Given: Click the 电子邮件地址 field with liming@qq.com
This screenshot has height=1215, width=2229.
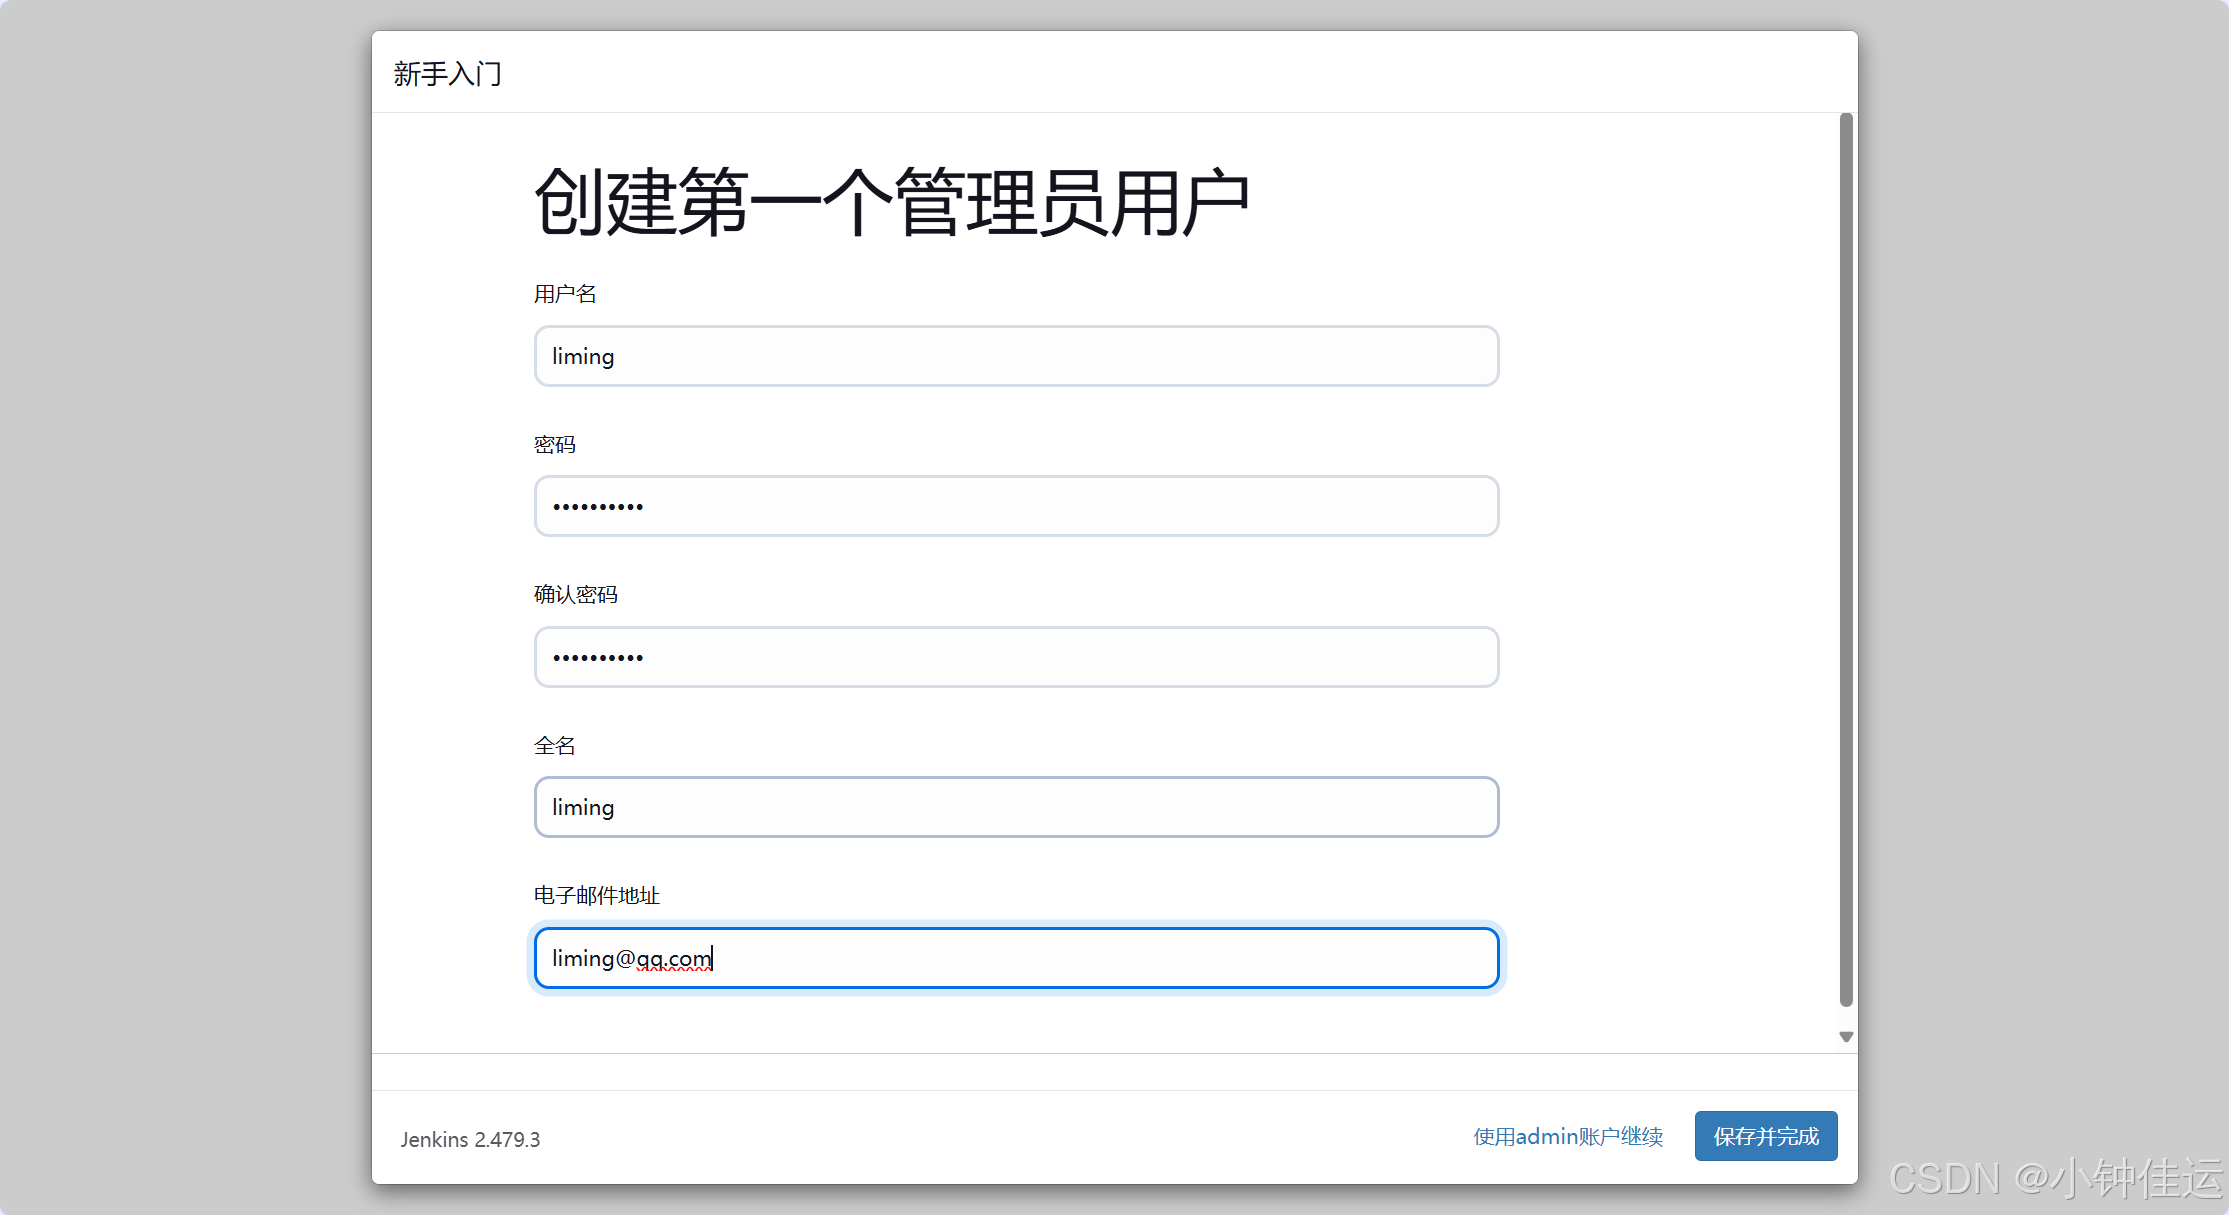Looking at the screenshot, I should [x=1016, y=958].
